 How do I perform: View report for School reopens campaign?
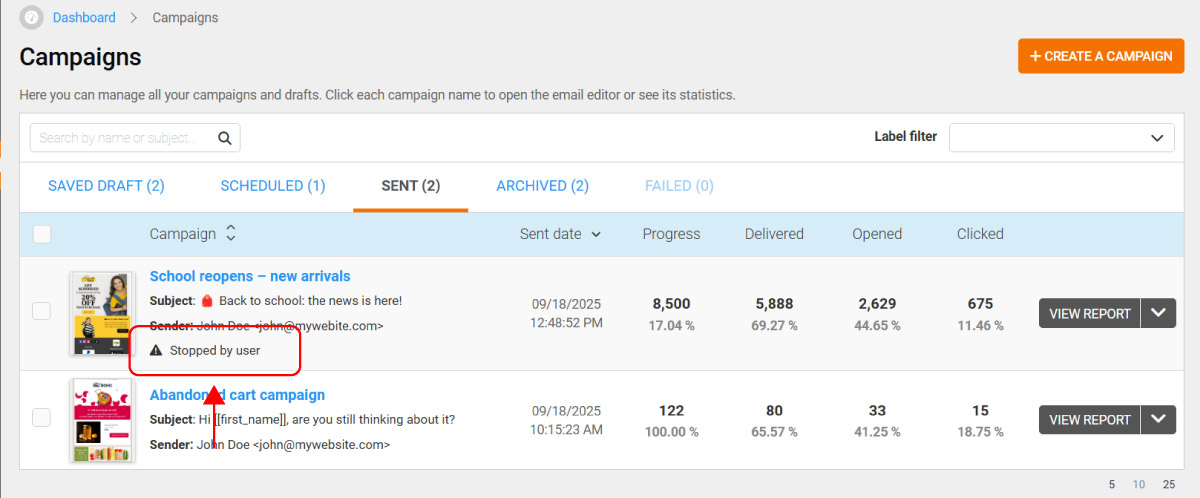1090,313
